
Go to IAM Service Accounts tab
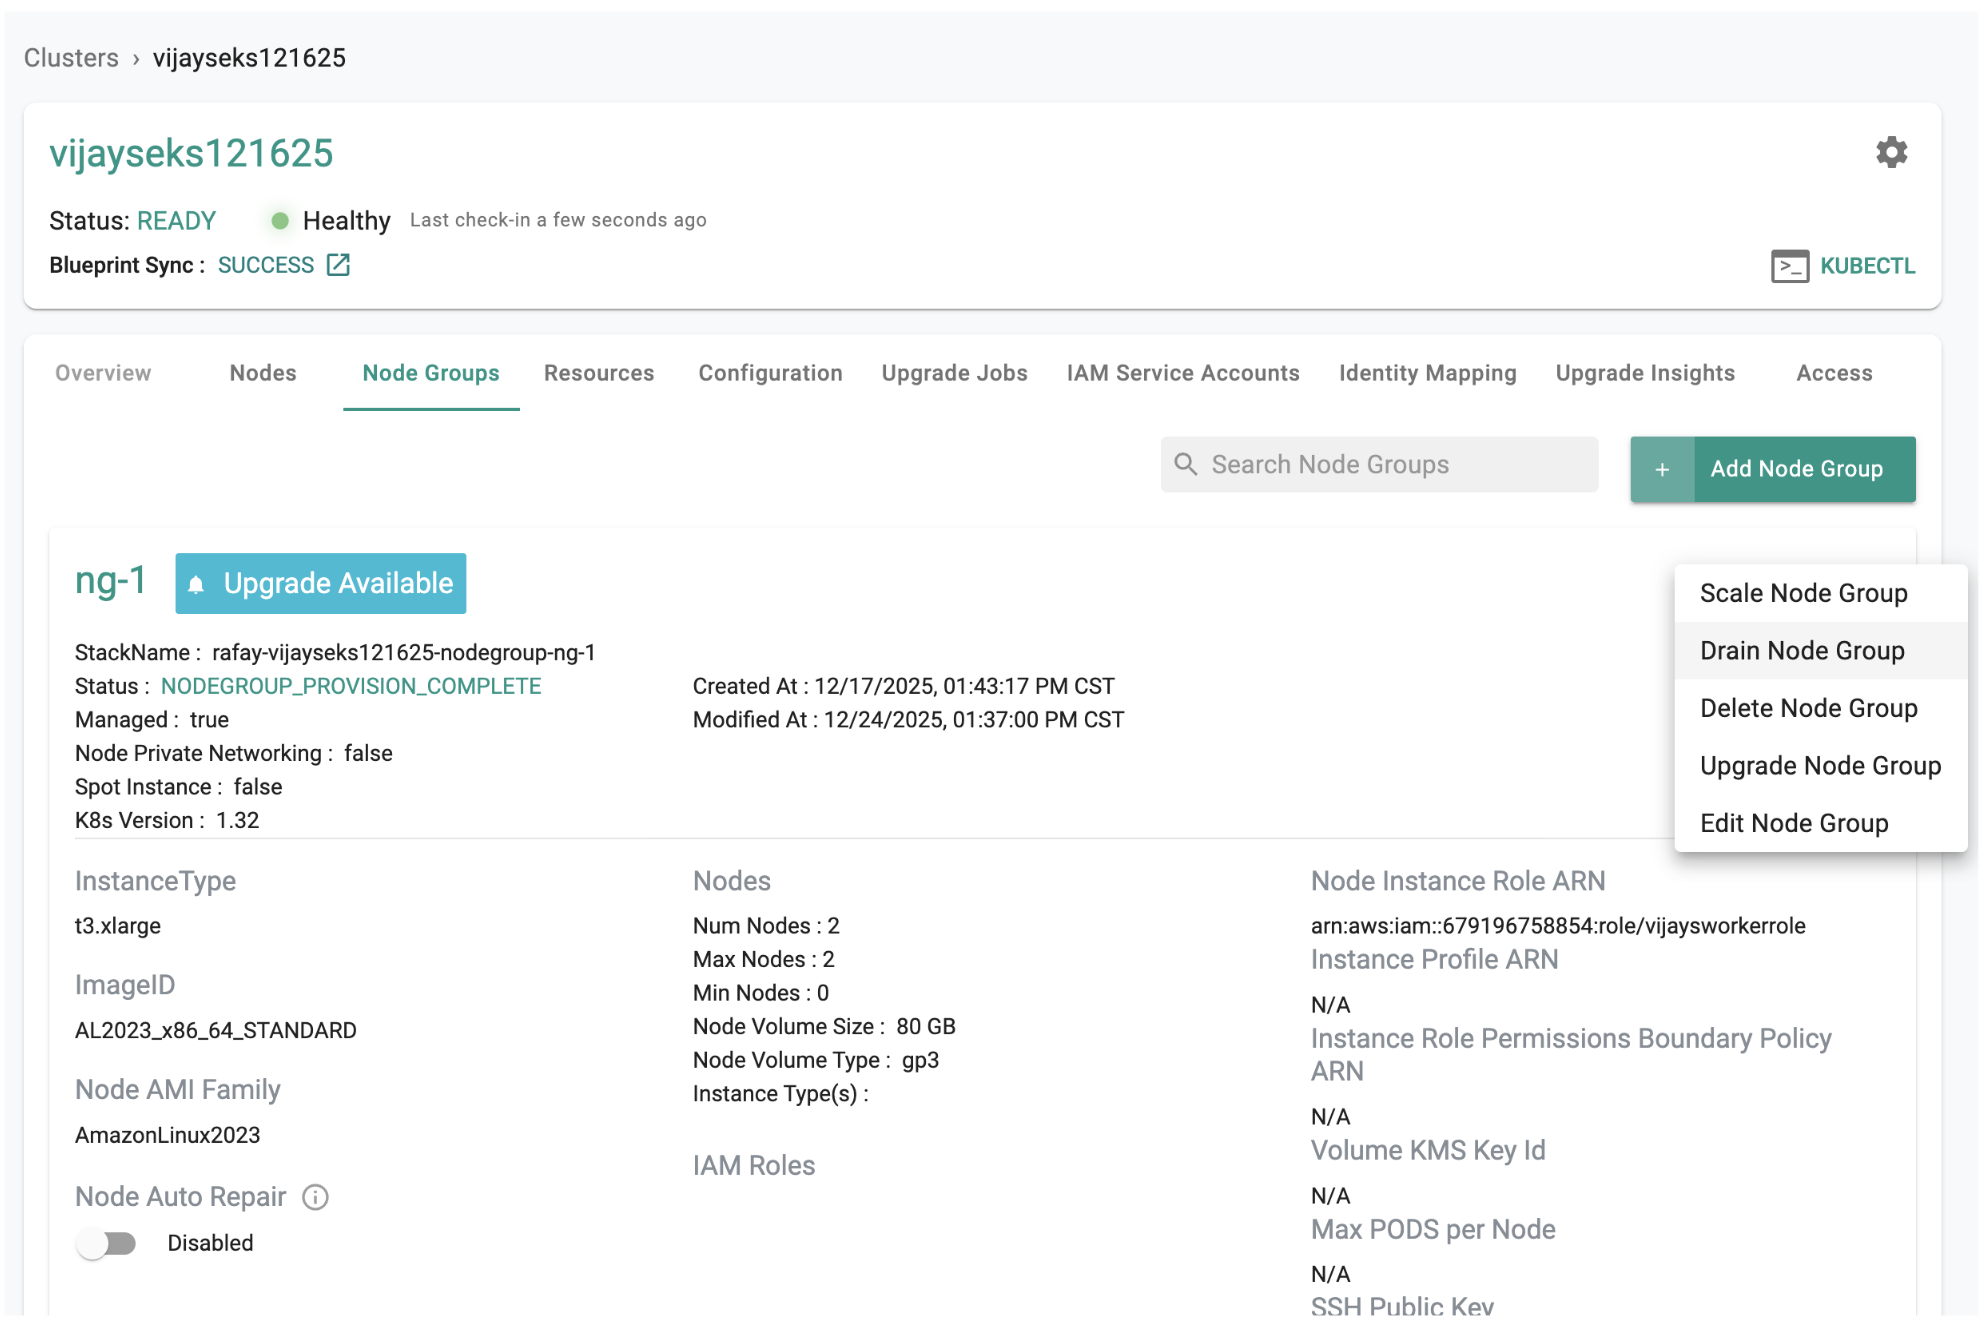click(x=1182, y=373)
